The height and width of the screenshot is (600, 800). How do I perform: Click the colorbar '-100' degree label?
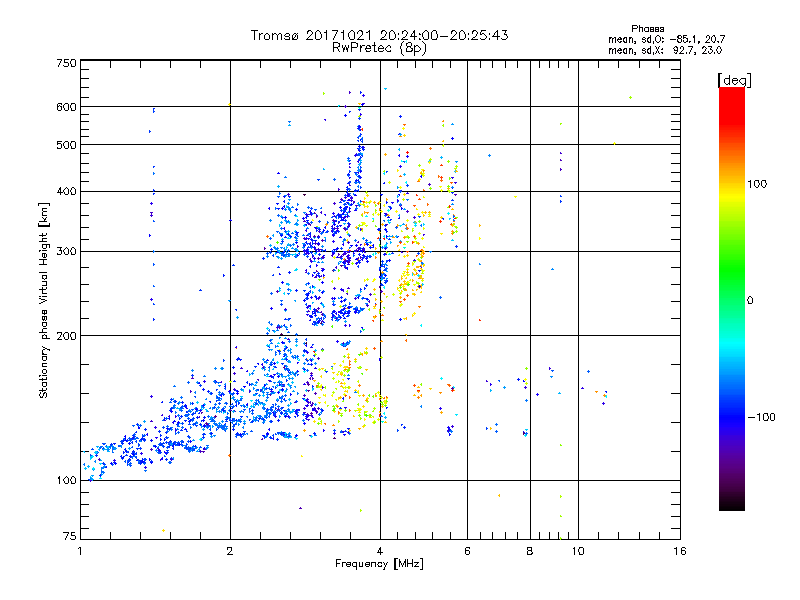(761, 417)
